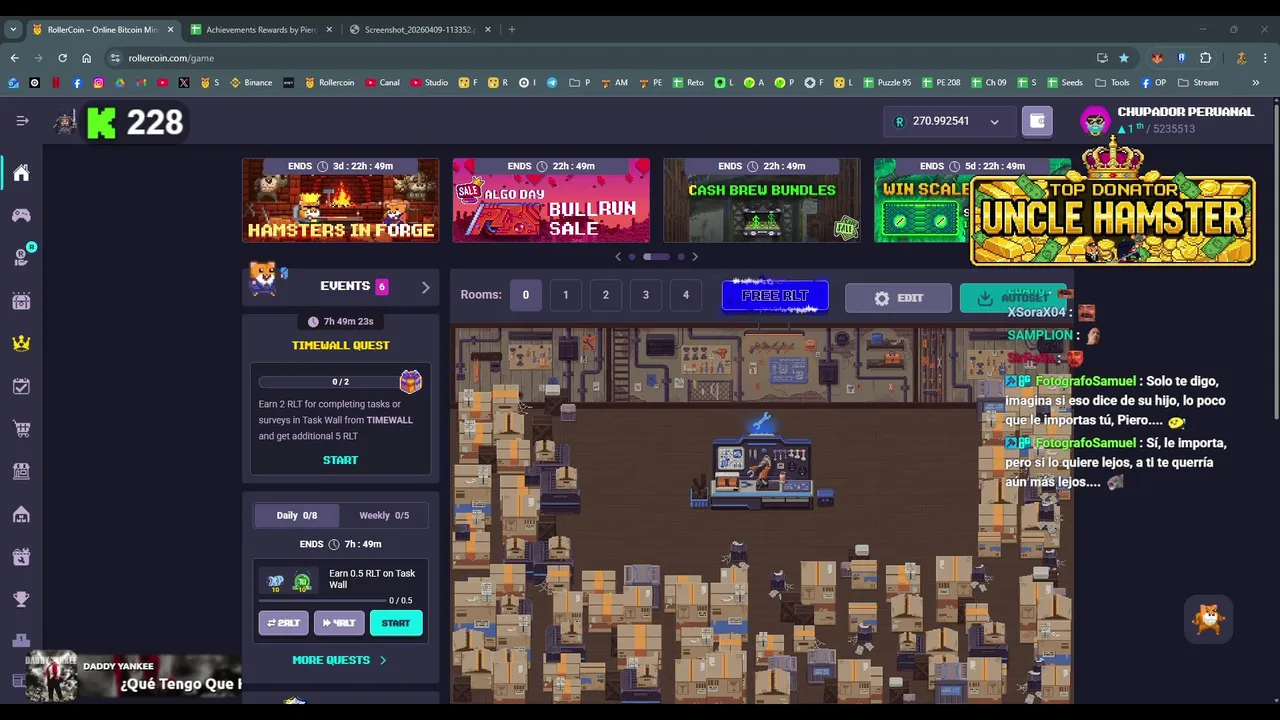Image resolution: width=1280 pixels, height=720 pixels.
Task: Click the FREE RLT button
Action: [x=775, y=296]
